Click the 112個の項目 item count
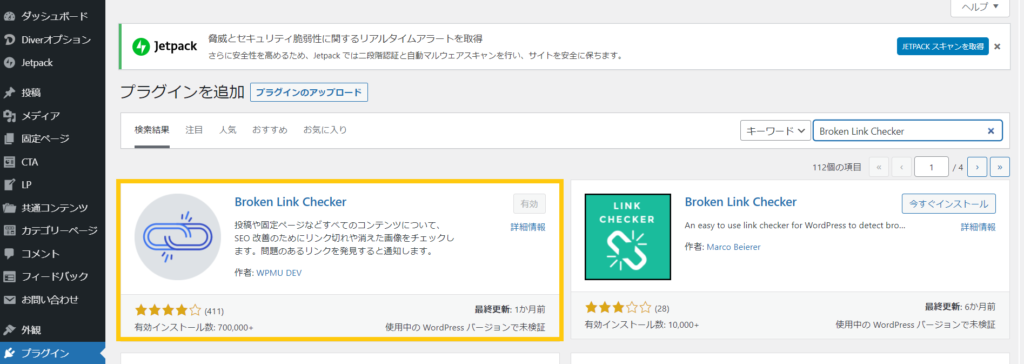The image size is (1024, 364). pos(837,167)
